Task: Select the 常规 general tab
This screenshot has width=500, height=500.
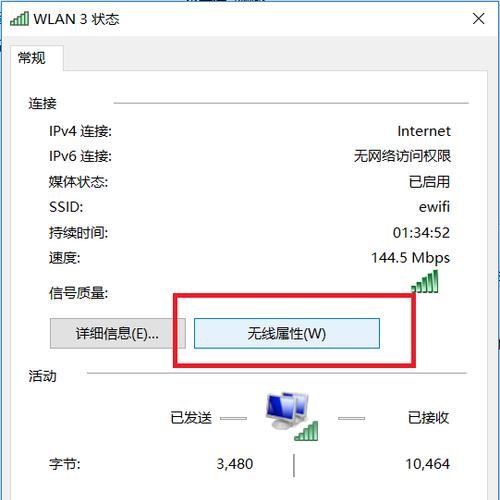Action: pos(32,58)
